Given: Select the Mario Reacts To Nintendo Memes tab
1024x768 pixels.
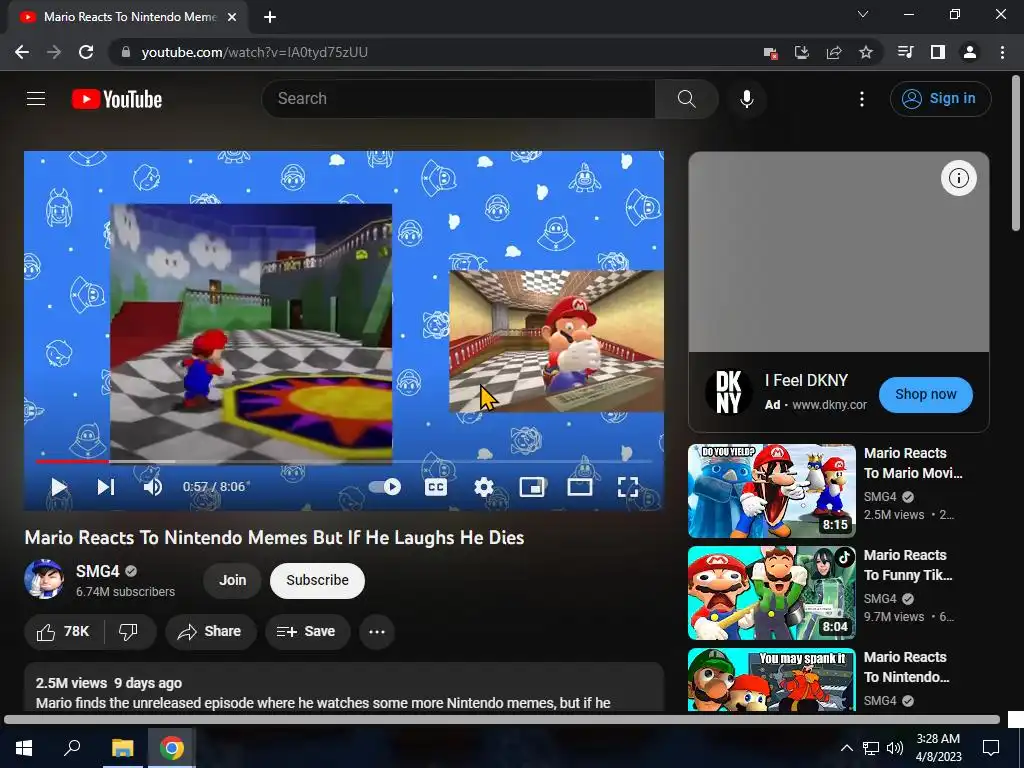Looking at the screenshot, I should point(128,17).
